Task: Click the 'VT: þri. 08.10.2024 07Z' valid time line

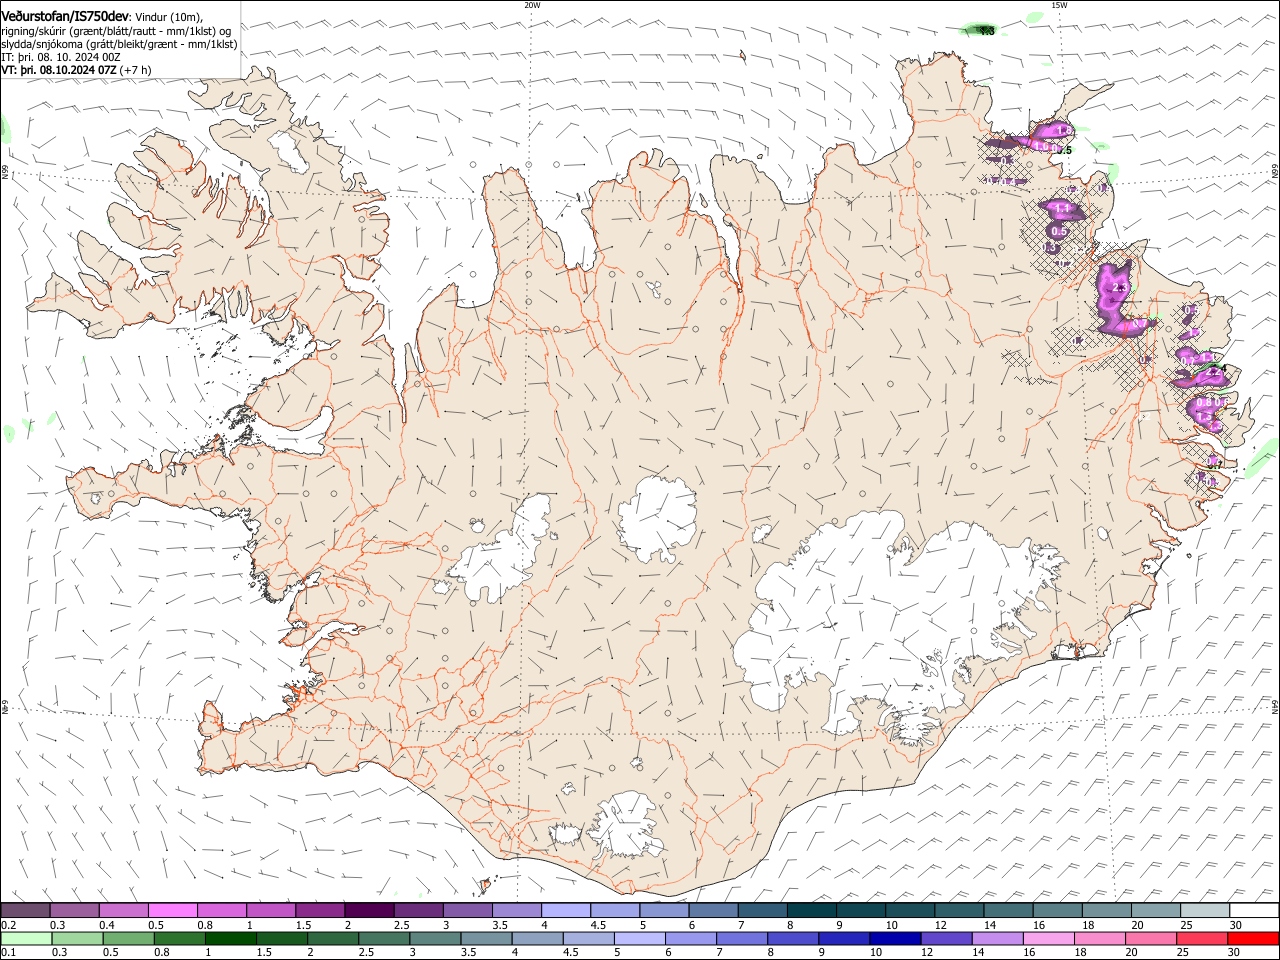Action: click(x=59, y=71)
